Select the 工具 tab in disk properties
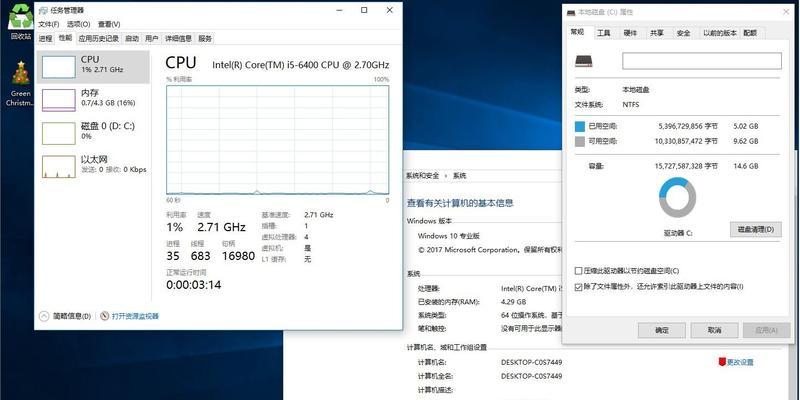 [604, 33]
